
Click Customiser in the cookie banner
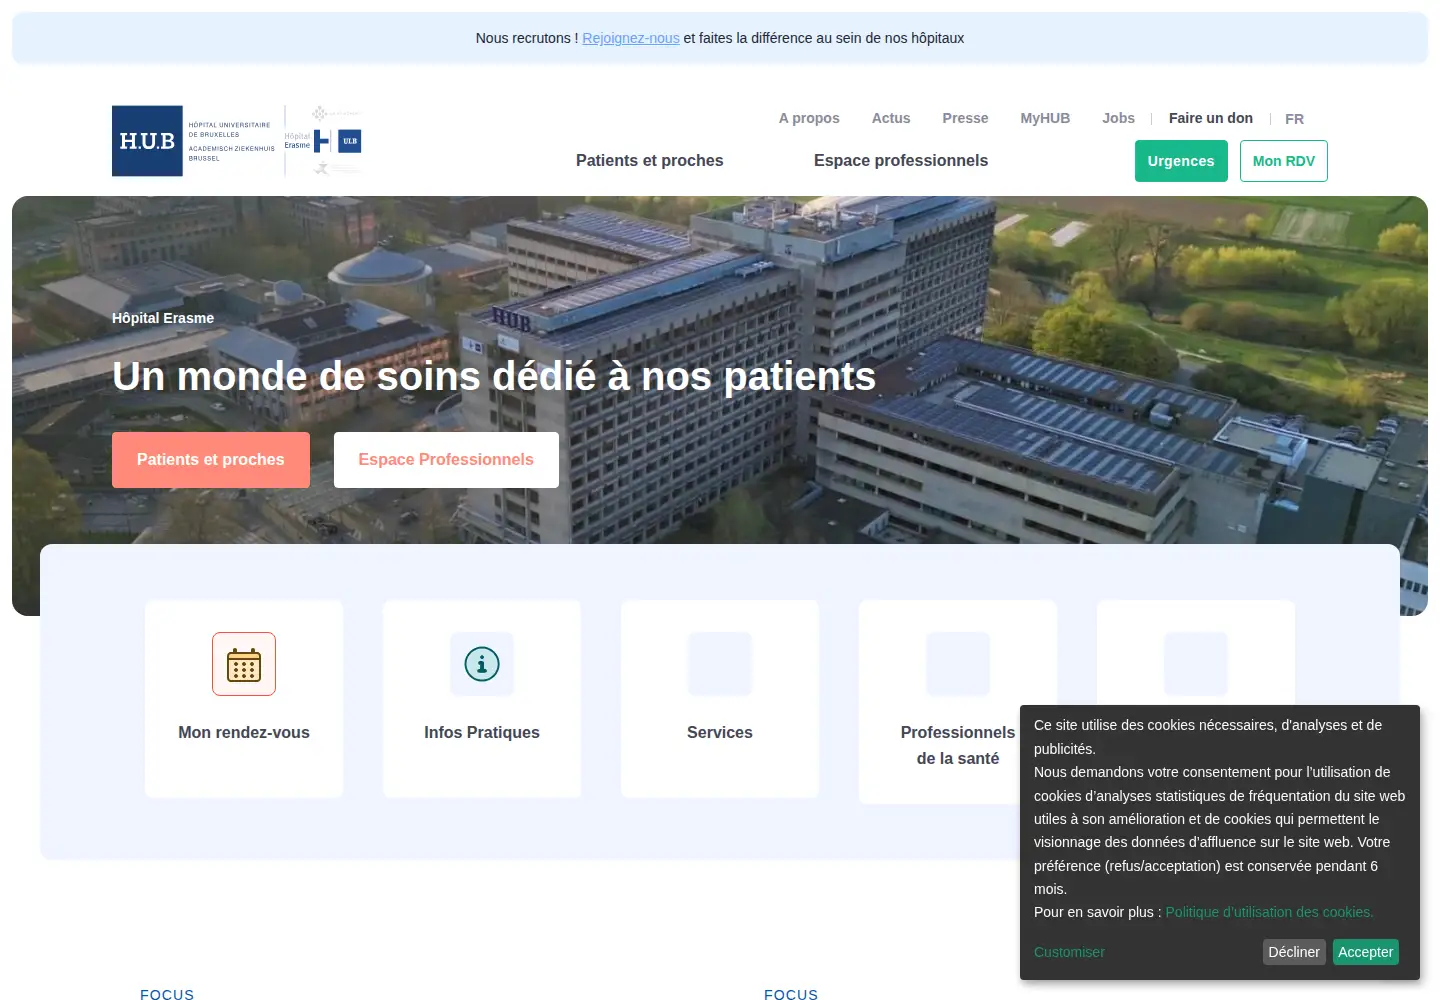[x=1069, y=952]
